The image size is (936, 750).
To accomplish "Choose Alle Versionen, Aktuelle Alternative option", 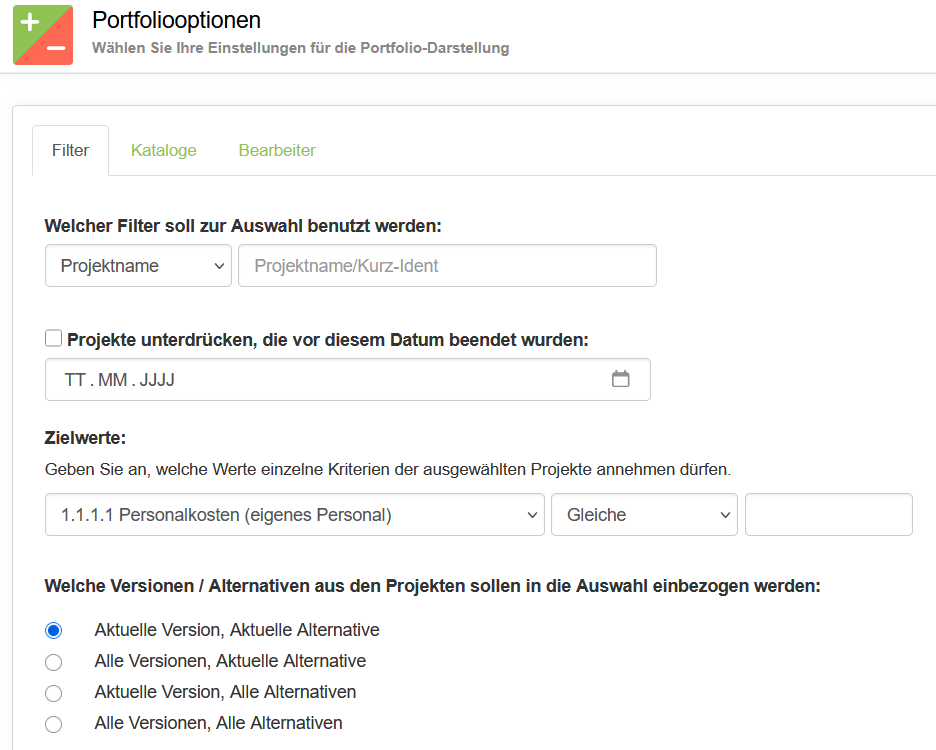I will tap(54, 662).
